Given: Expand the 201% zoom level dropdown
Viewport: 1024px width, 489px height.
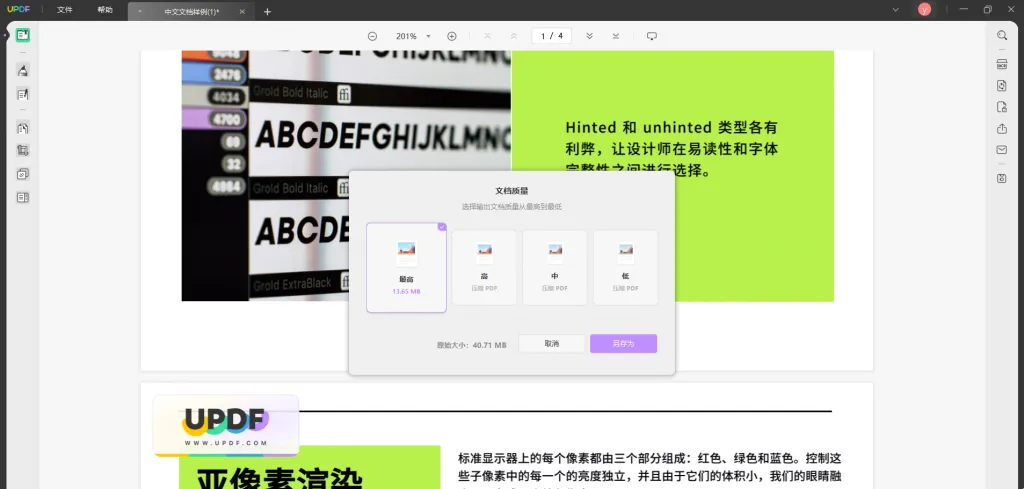Looking at the screenshot, I should pos(428,36).
